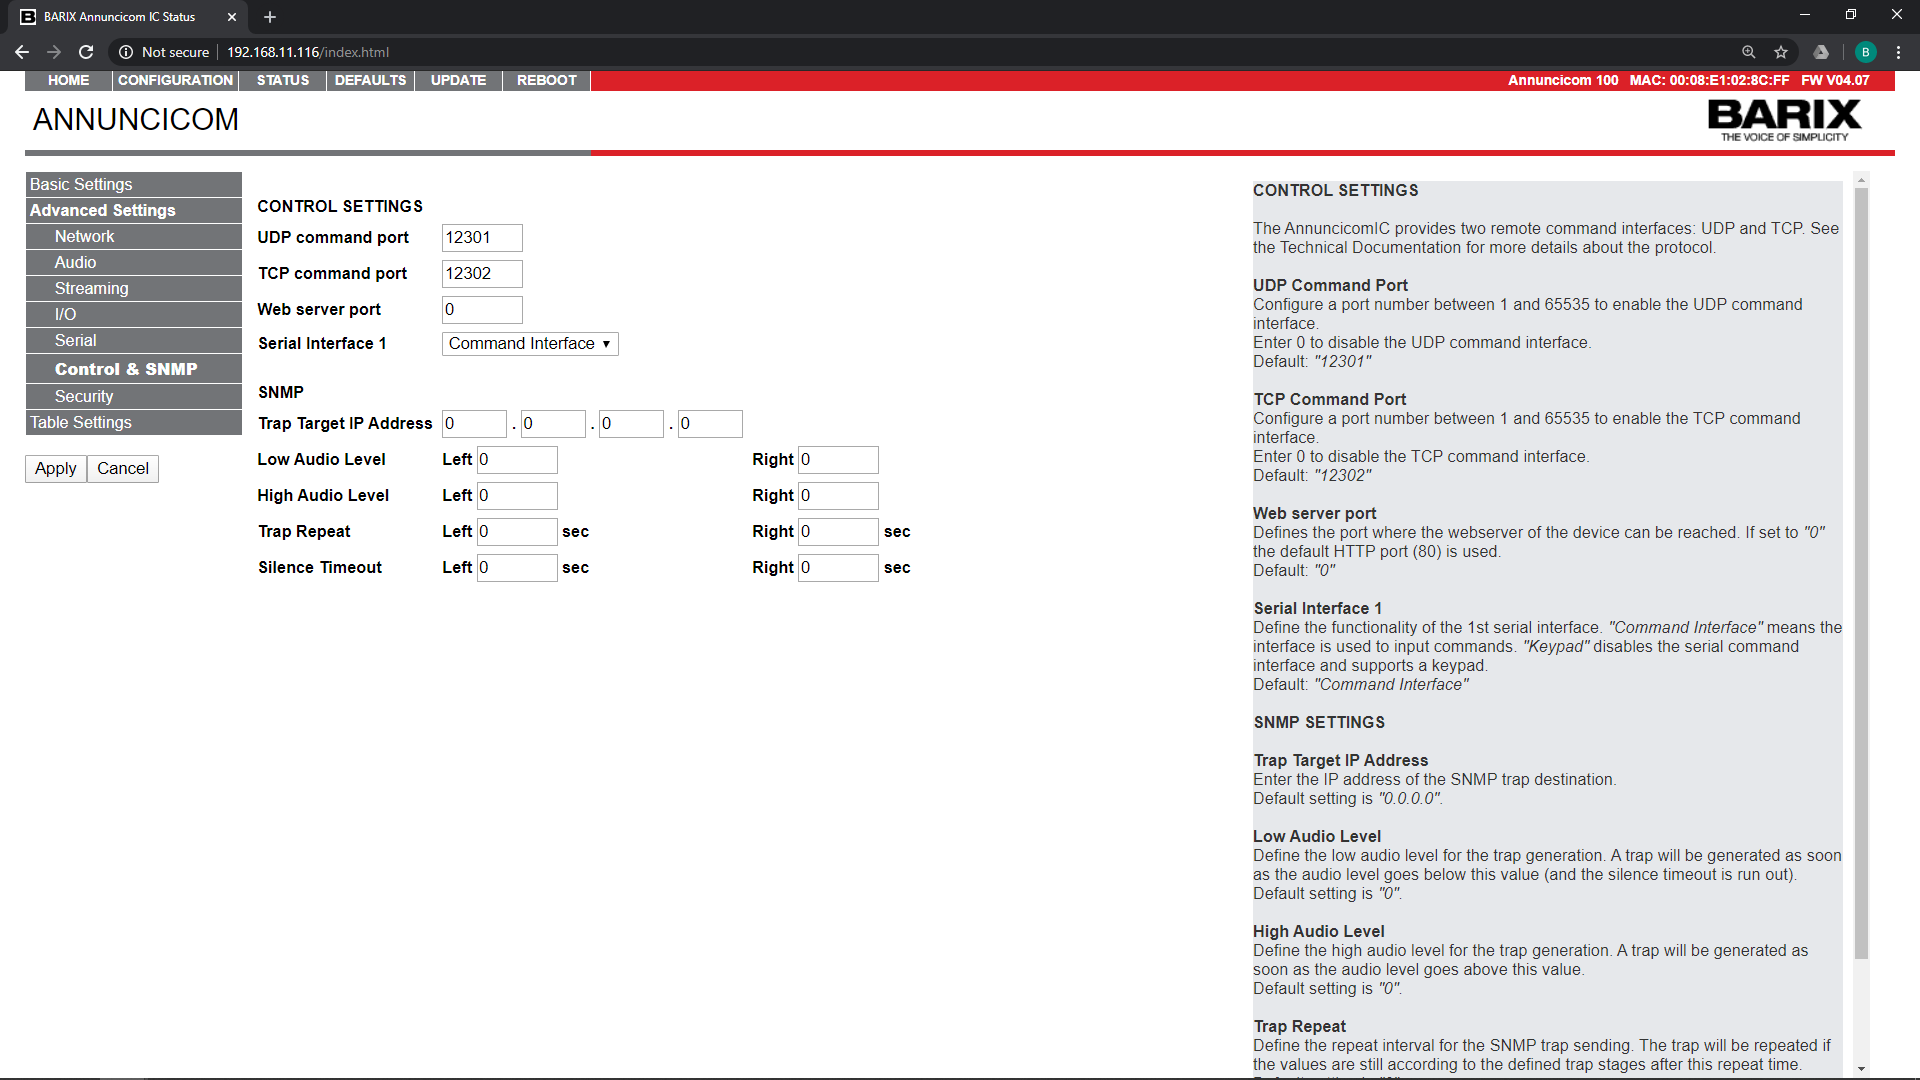Open Security in Advanced Settings
The image size is (1920, 1080).
click(x=84, y=396)
